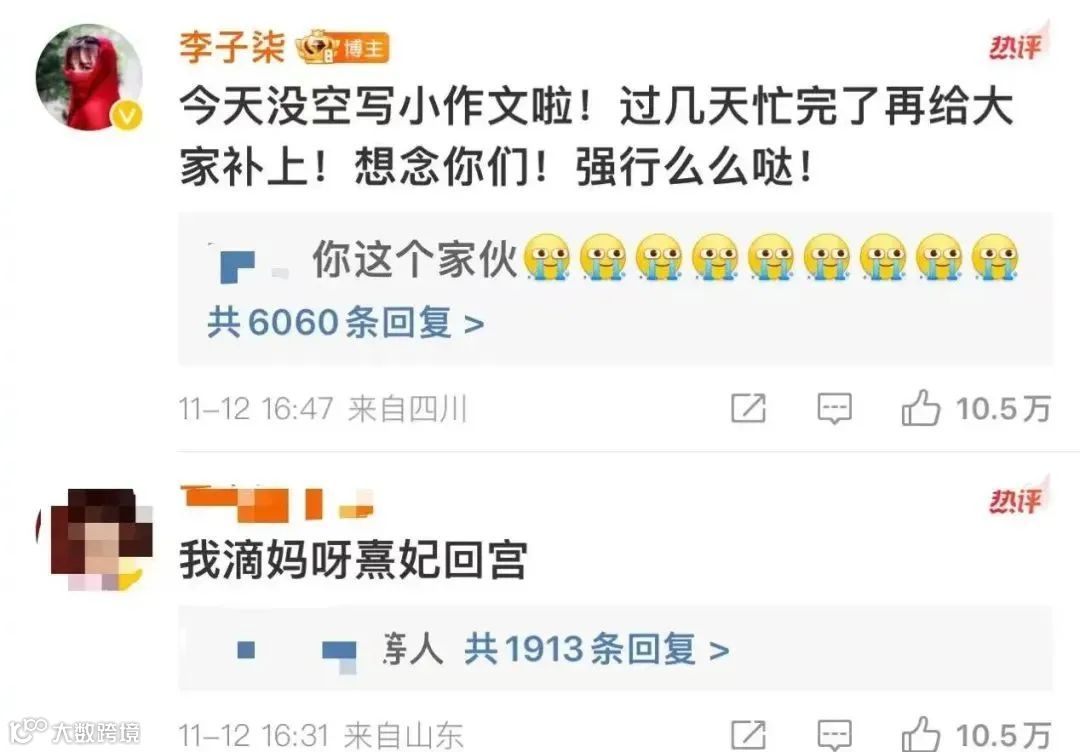Click the 热评 tag on first comment
Image resolution: width=1080 pixels, height=752 pixels.
[x=1018, y=44]
